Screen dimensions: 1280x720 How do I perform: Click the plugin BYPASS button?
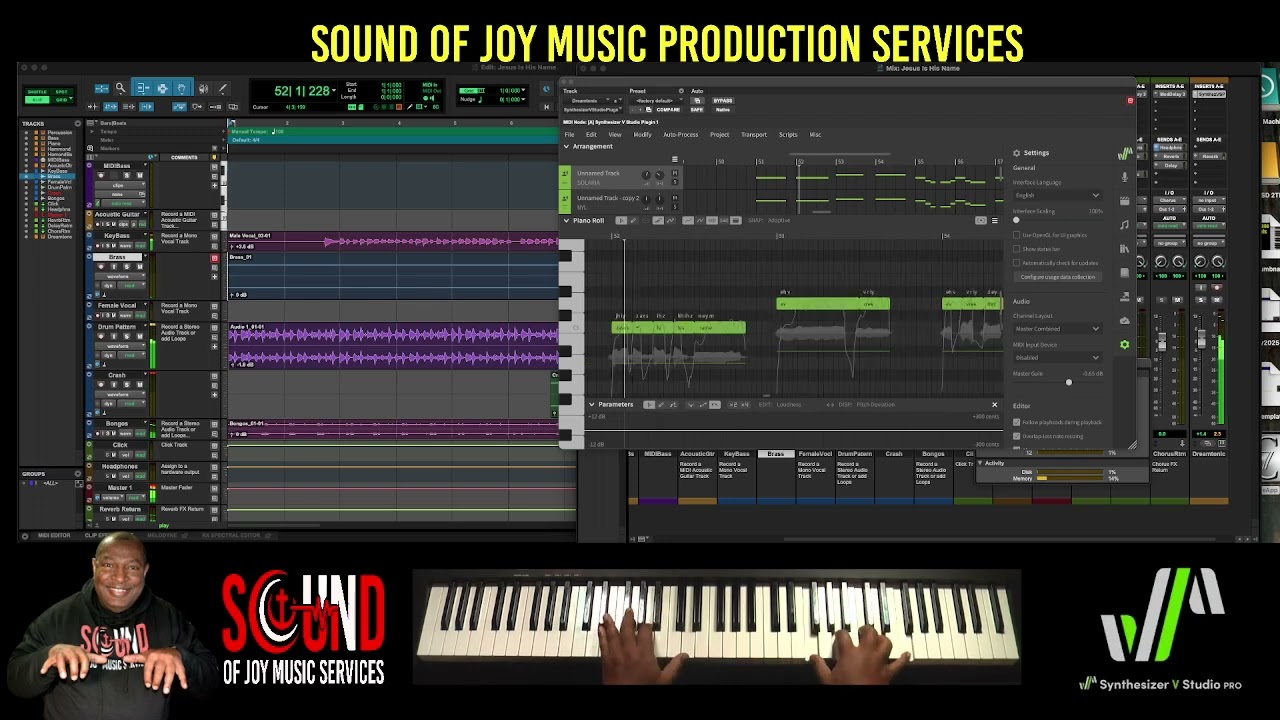[x=723, y=101]
